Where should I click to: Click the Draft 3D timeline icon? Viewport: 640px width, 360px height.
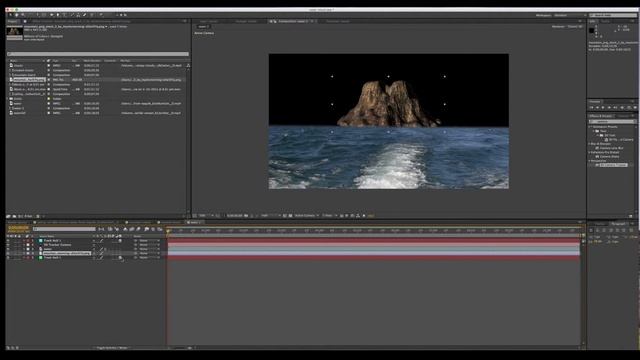[117, 229]
